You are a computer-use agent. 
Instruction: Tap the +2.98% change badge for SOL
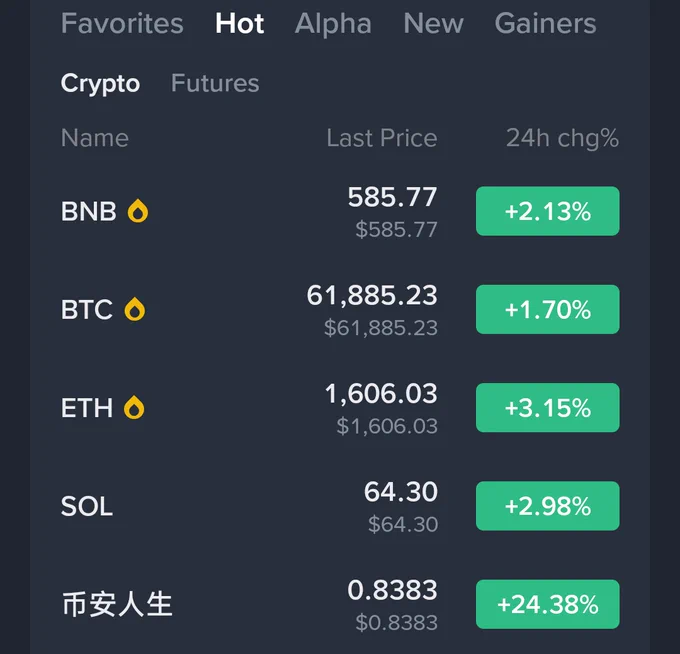pyautogui.click(x=547, y=506)
